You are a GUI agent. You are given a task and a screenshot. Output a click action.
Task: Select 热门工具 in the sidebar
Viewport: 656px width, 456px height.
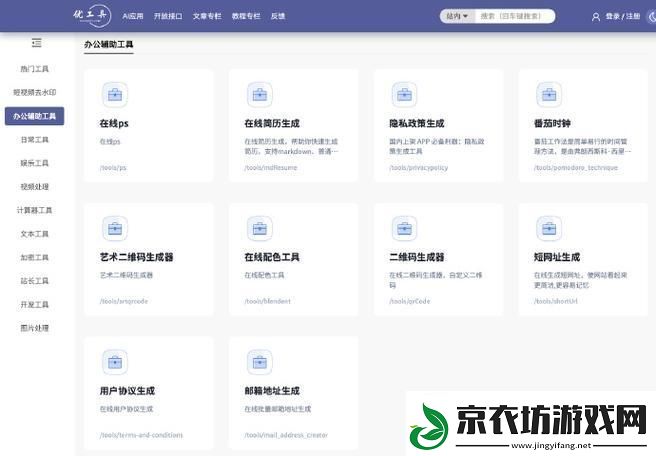click(x=34, y=69)
